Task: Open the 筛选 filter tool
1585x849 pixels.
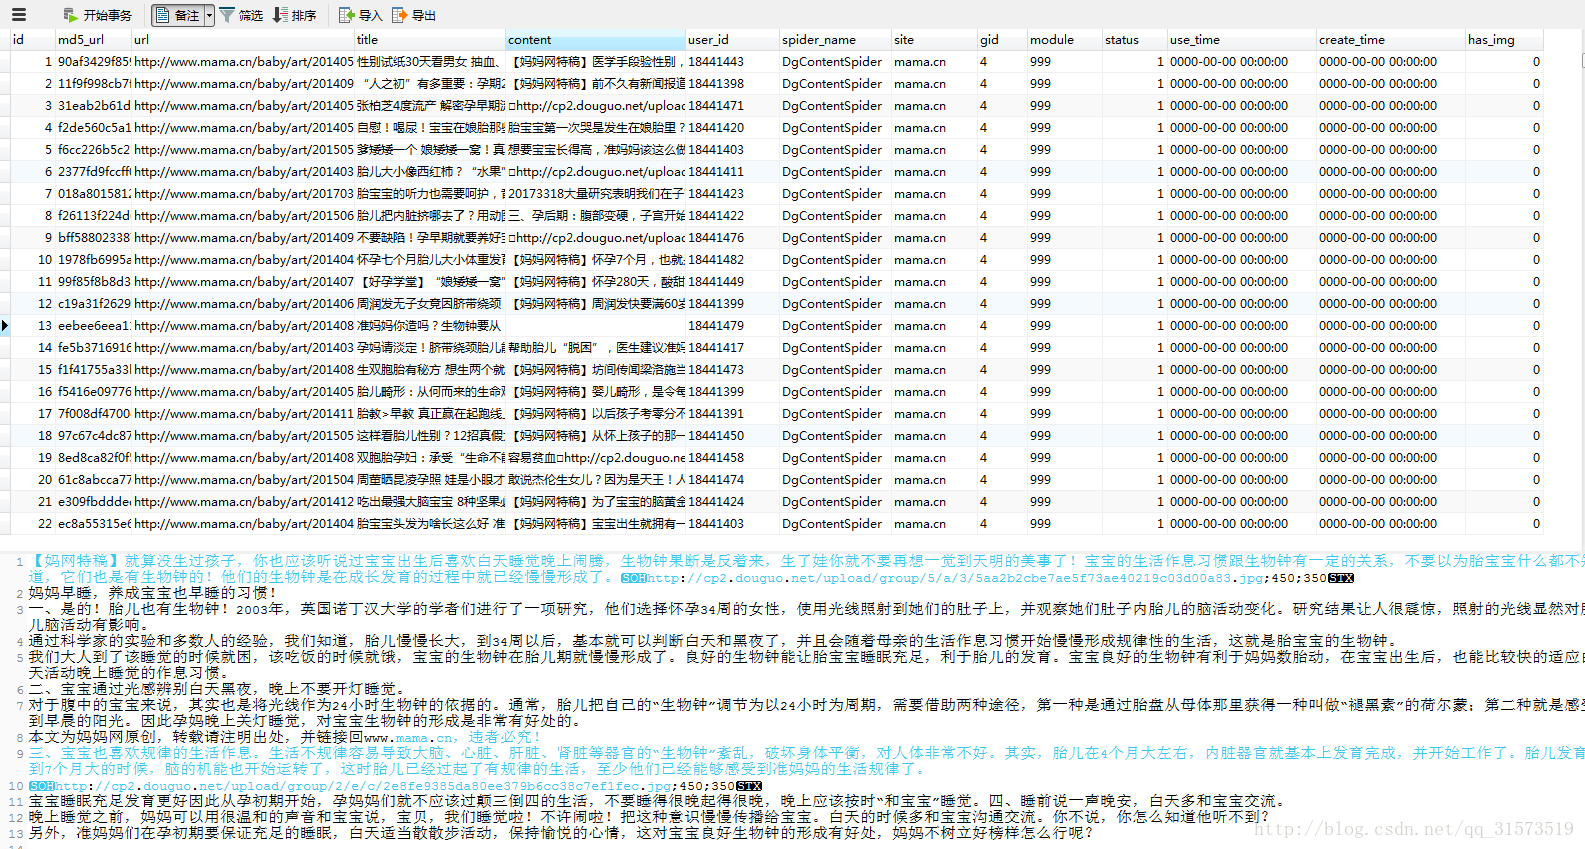Action: click(241, 15)
